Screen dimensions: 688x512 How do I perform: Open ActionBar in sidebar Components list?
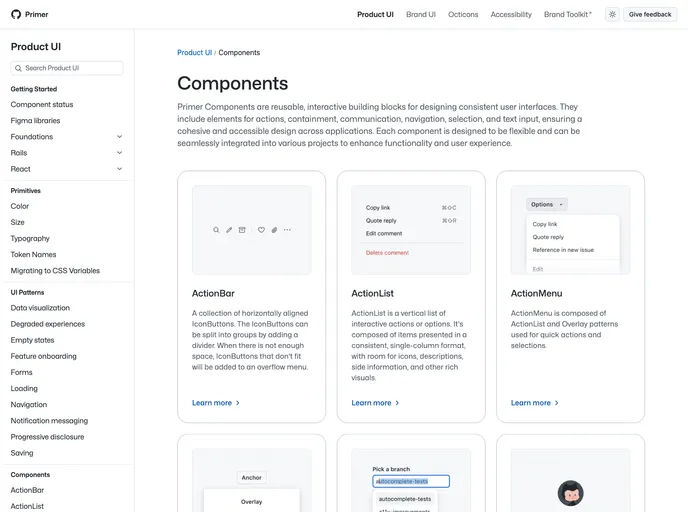pyautogui.click(x=27, y=490)
